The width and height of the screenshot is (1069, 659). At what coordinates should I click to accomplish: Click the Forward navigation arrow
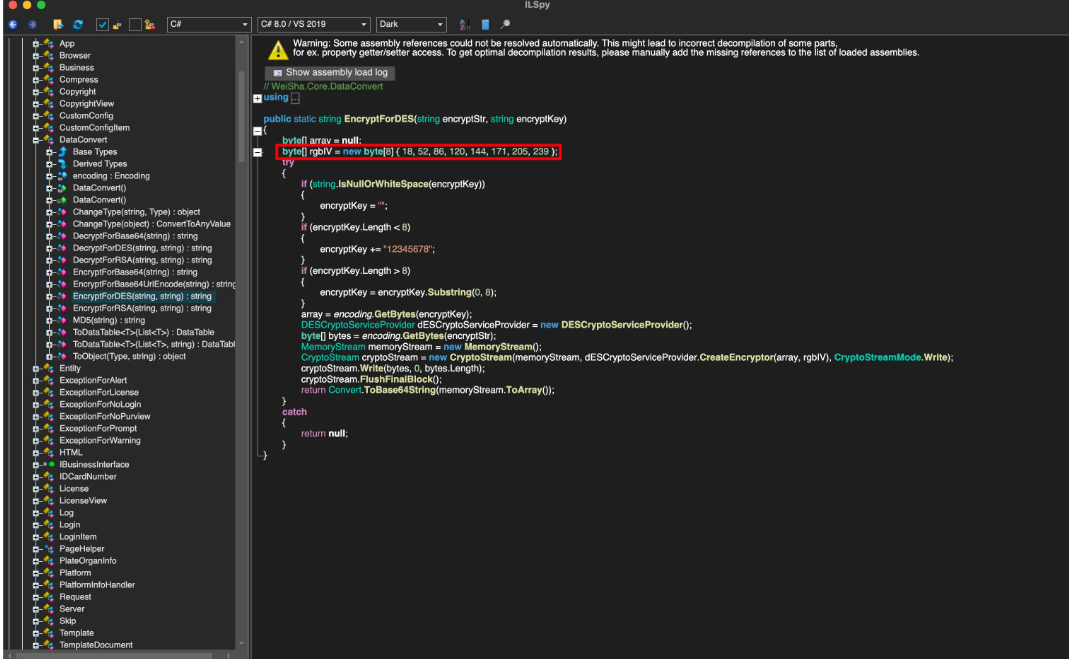point(31,24)
